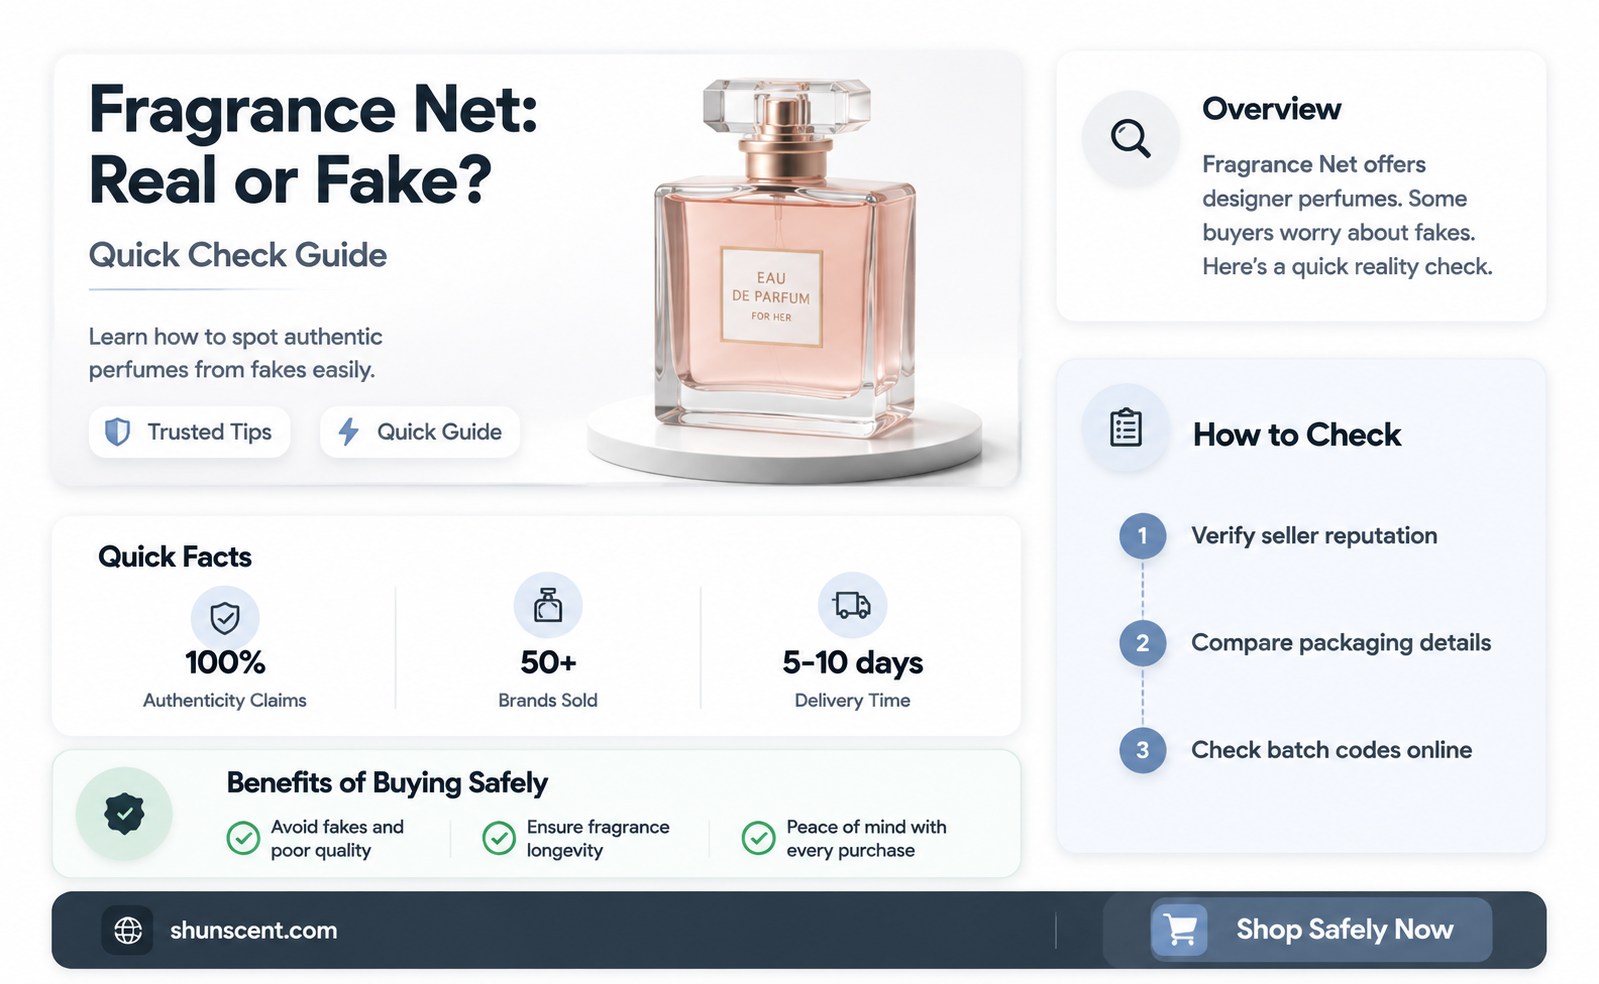1599x984 pixels.
Task: Click the shopping cart icon
Action: coord(1180,929)
